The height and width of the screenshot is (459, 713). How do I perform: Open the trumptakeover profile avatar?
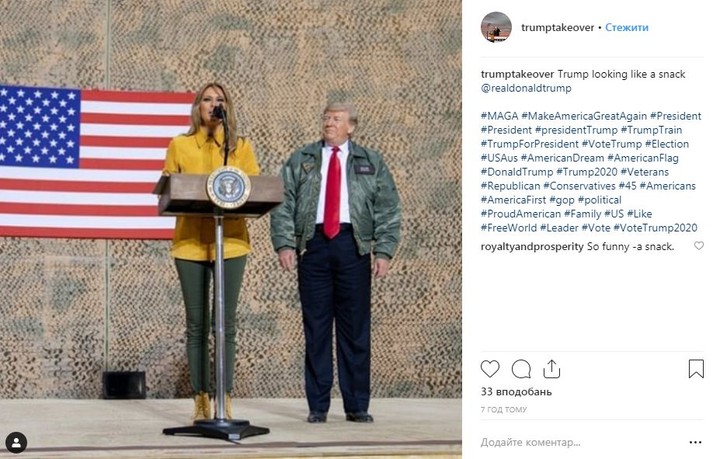pos(496,27)
